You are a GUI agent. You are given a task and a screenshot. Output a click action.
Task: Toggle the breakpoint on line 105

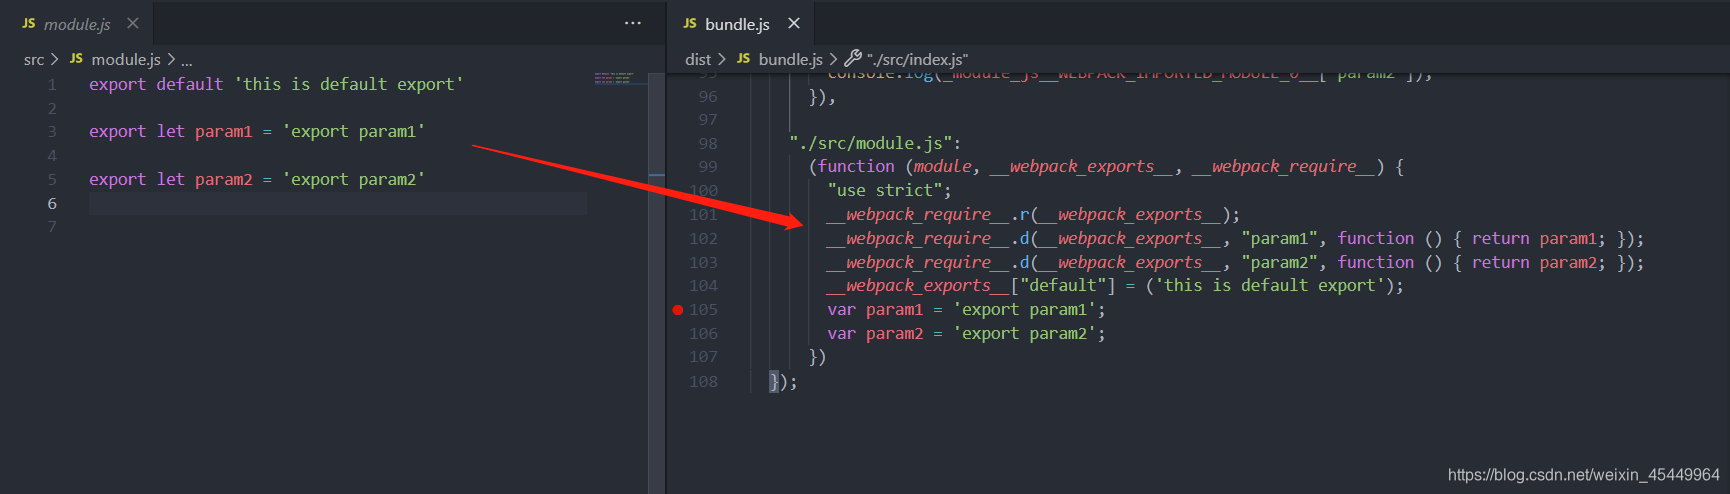coord(678,310)
